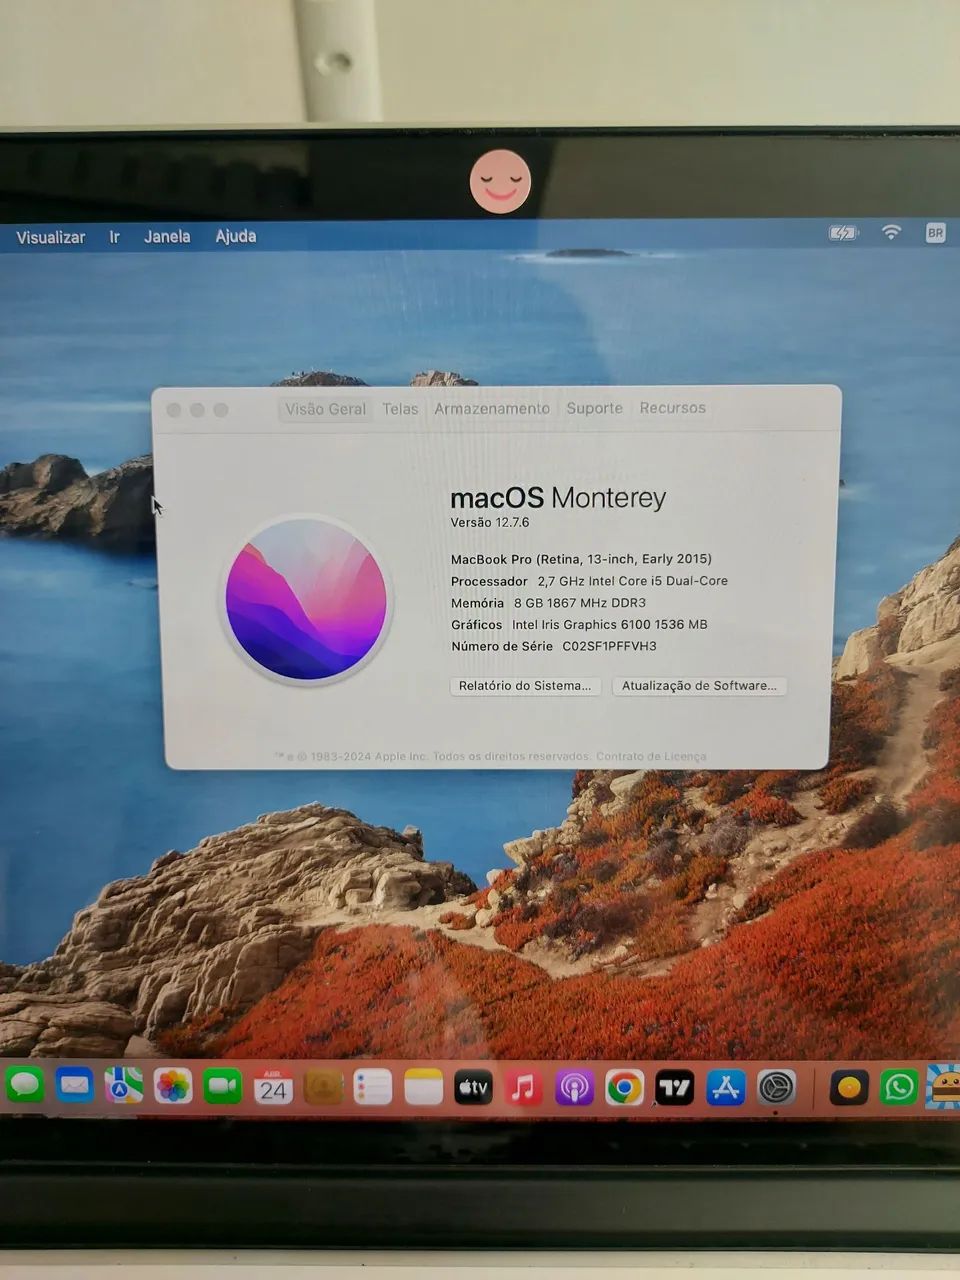Open the Mail app in dock

74,1085
